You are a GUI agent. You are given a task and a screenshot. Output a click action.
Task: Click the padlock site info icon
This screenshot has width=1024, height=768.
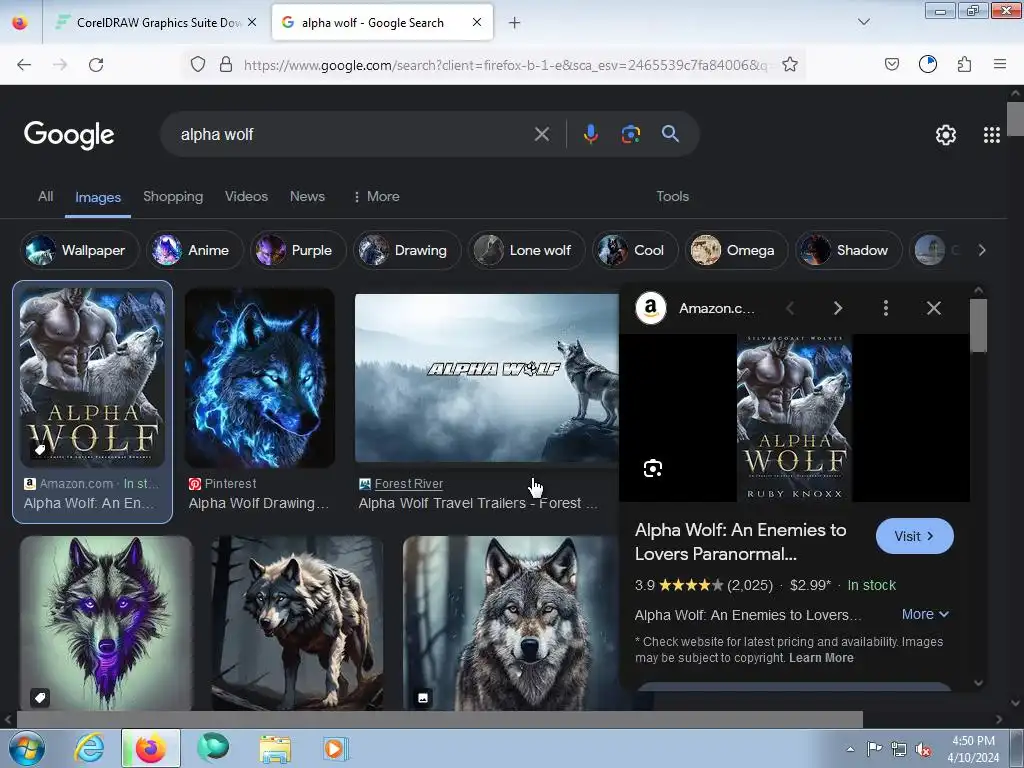[x=226, y=64]
